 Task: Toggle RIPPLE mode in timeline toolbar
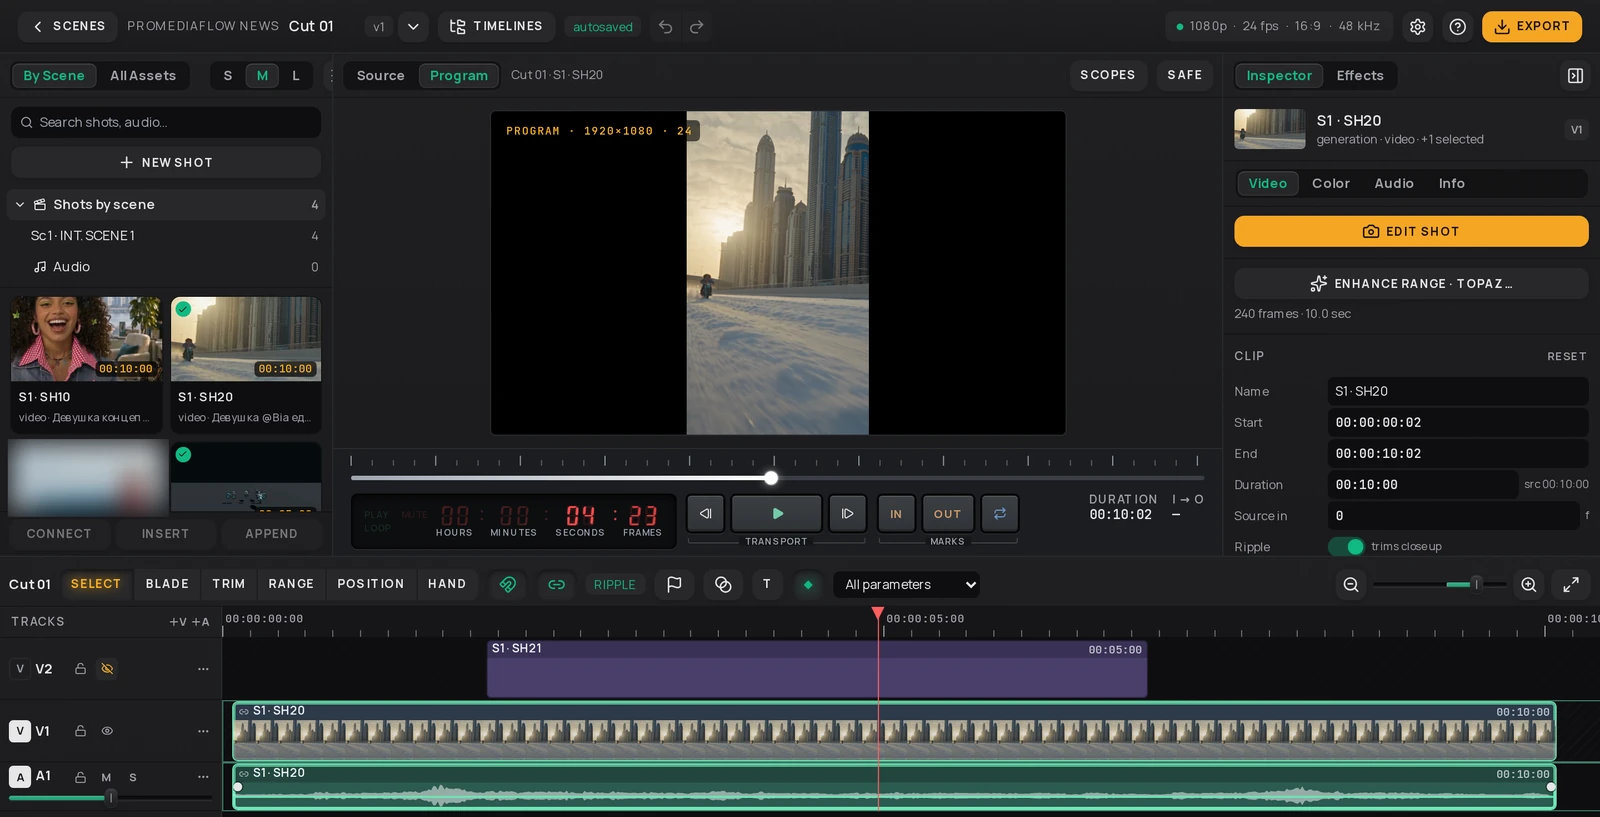click(614, 584)
